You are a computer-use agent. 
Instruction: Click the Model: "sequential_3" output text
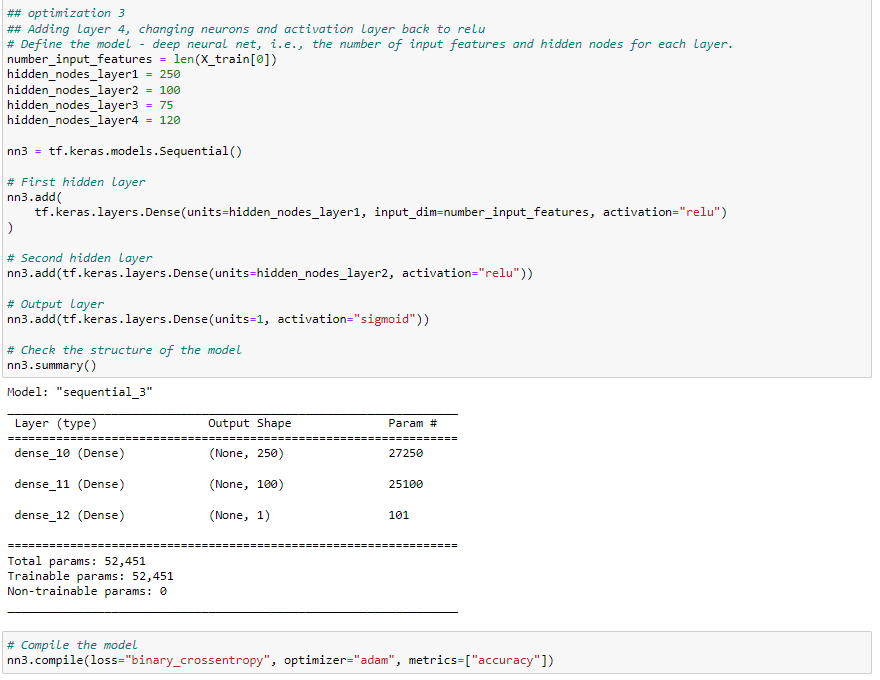tap(80, 393)
